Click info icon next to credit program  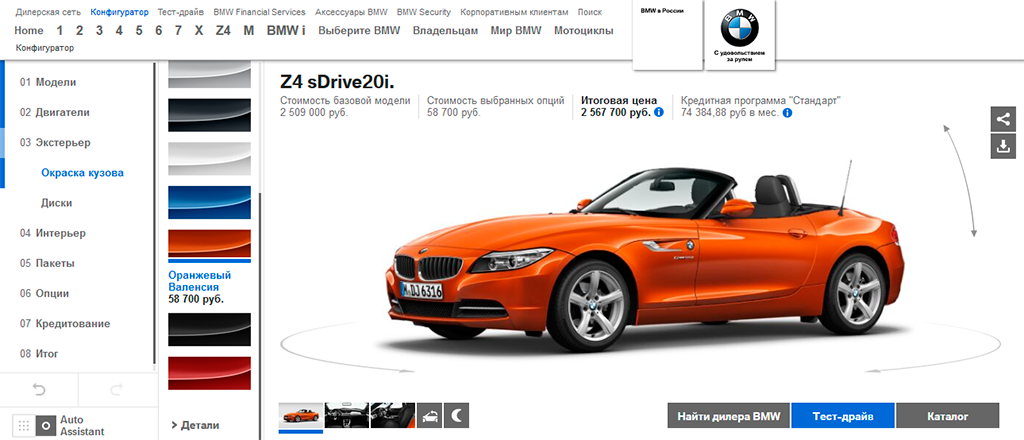coord(788,112)
